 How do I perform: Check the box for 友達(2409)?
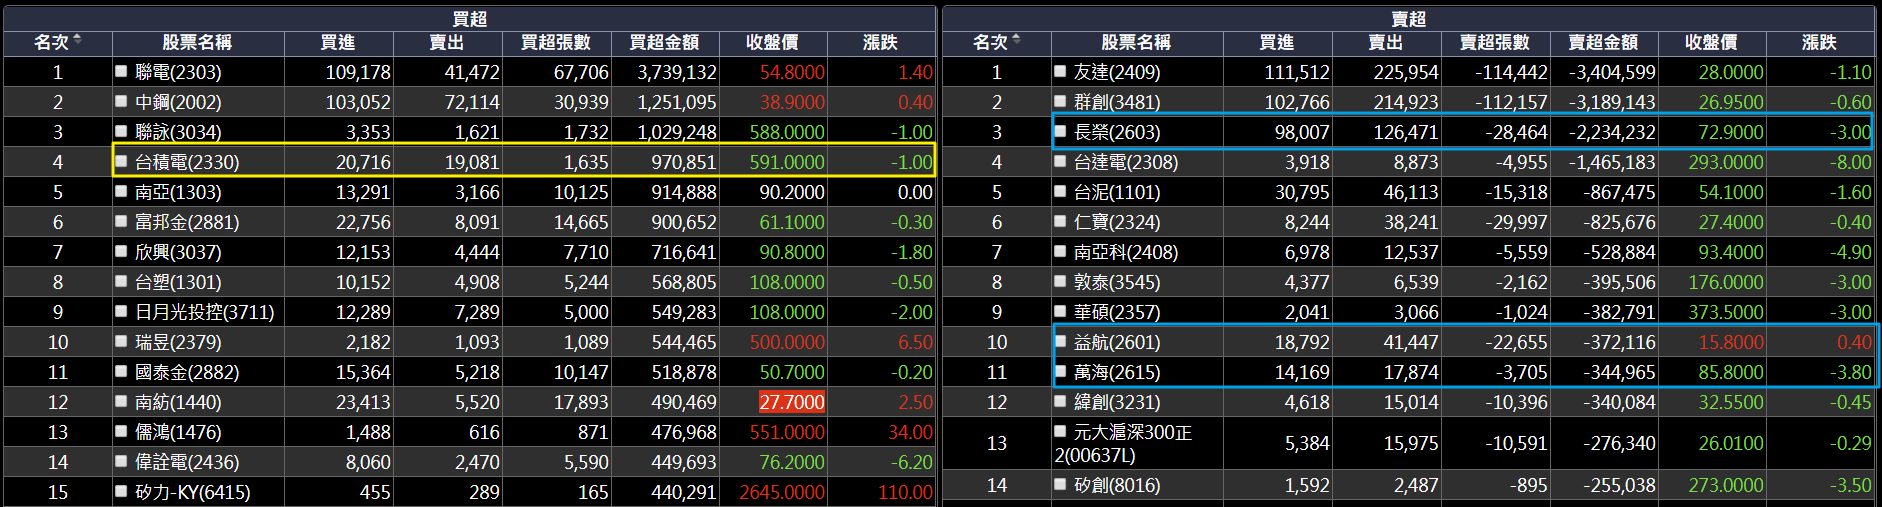coord(1060,71)
